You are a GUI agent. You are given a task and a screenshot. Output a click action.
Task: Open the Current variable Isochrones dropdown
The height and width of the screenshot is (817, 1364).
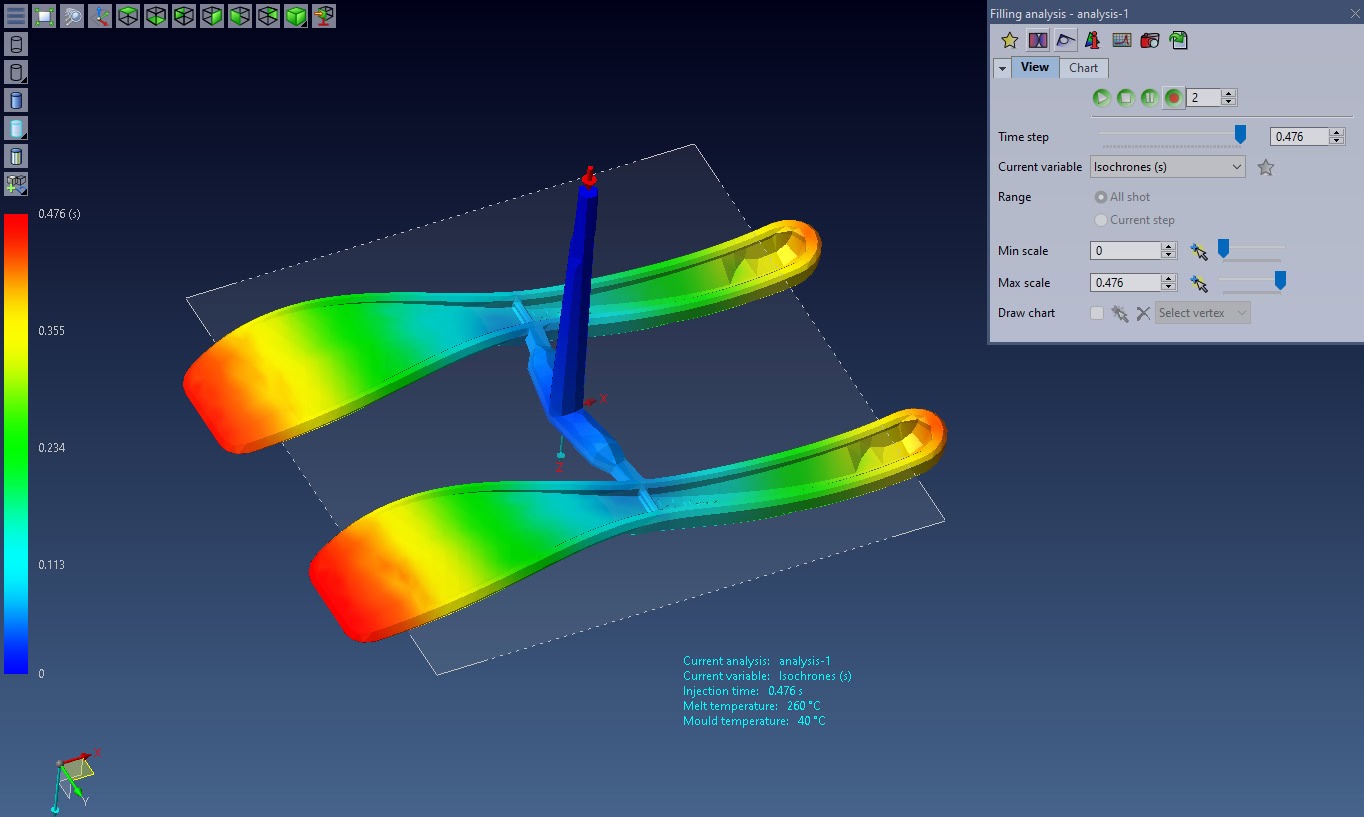tap(1167, 167)
